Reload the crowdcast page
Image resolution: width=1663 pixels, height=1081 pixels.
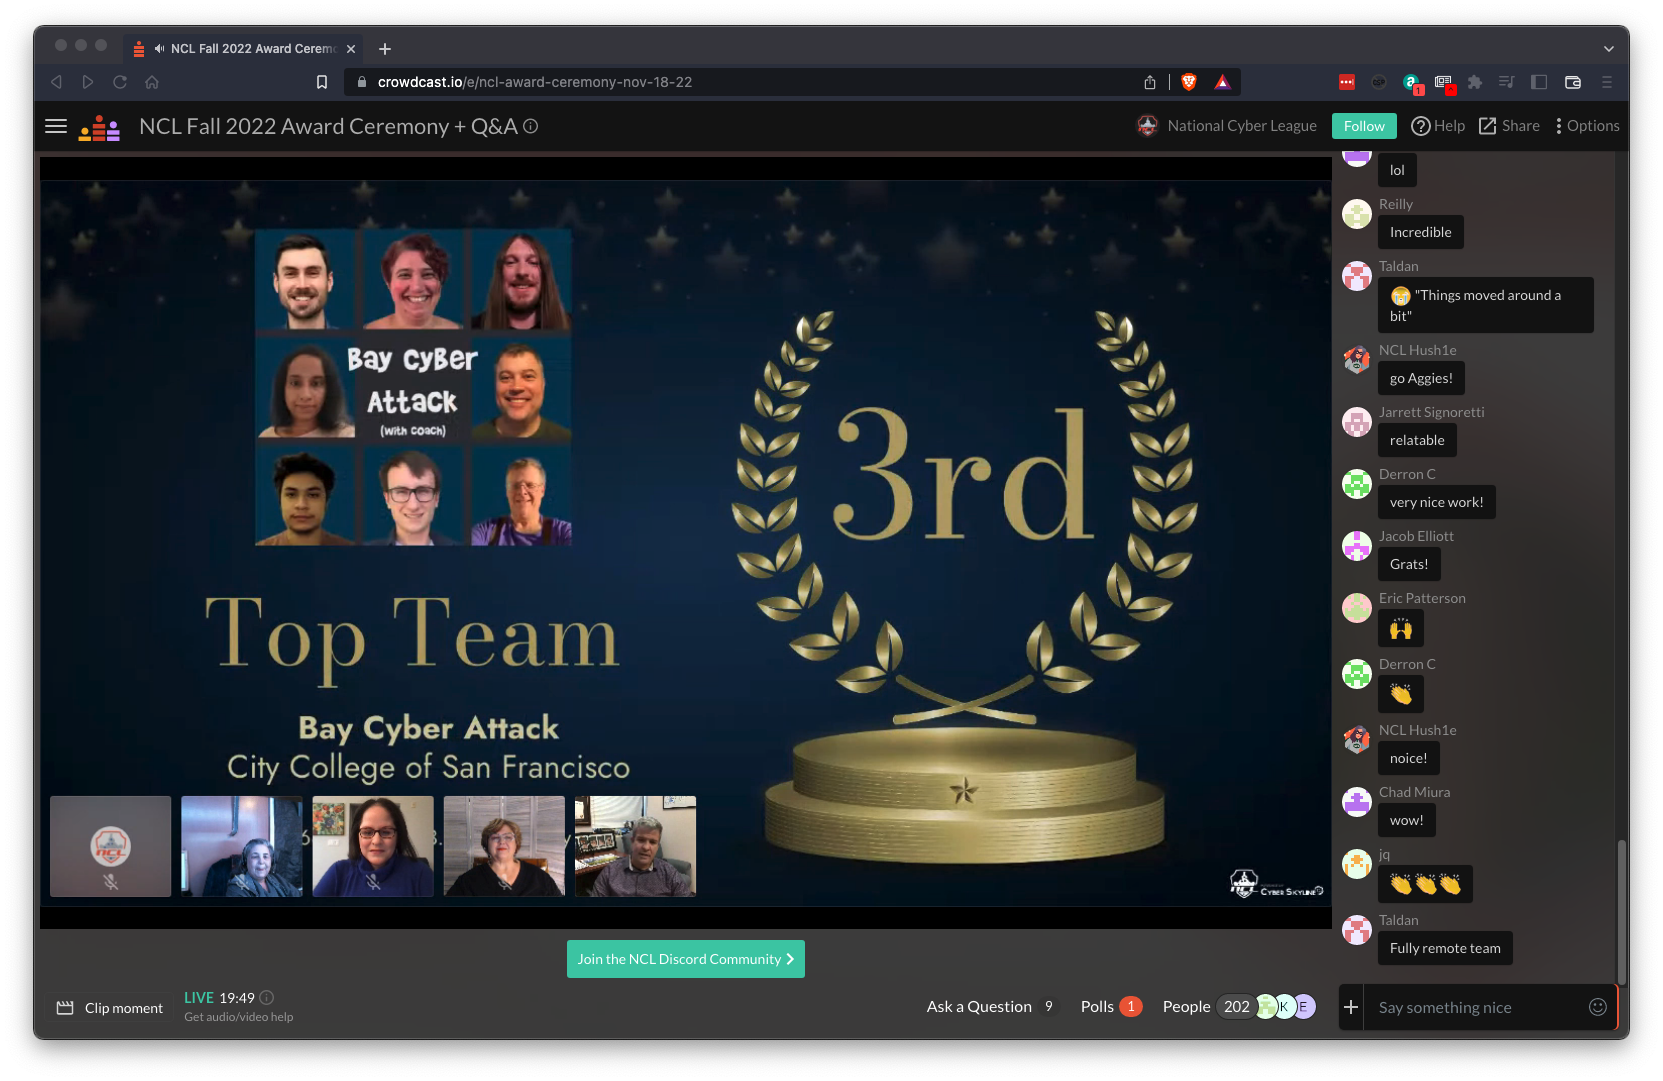point(120,82)
